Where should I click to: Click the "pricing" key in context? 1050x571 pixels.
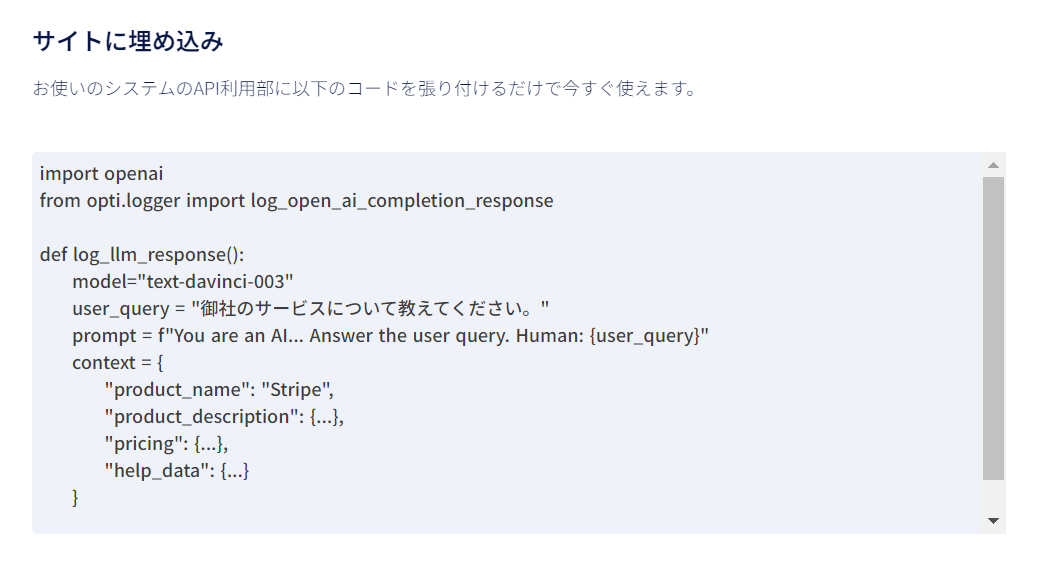[x=144, y=443]
